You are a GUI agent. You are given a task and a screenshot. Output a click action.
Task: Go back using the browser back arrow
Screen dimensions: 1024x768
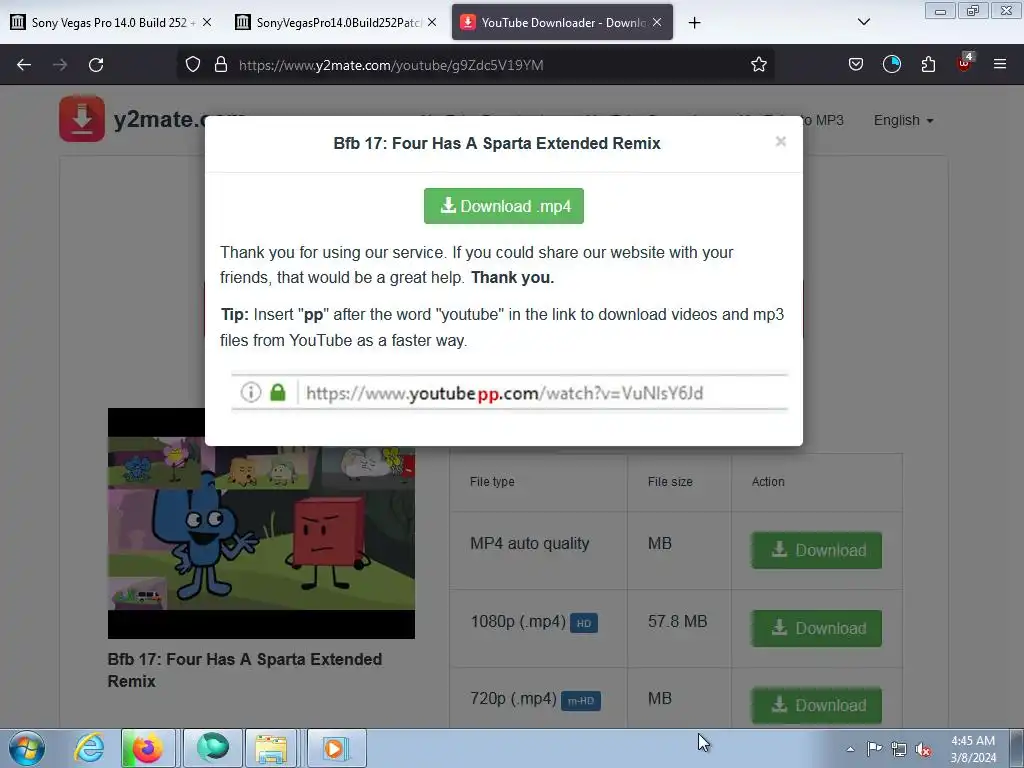(24, 65)
